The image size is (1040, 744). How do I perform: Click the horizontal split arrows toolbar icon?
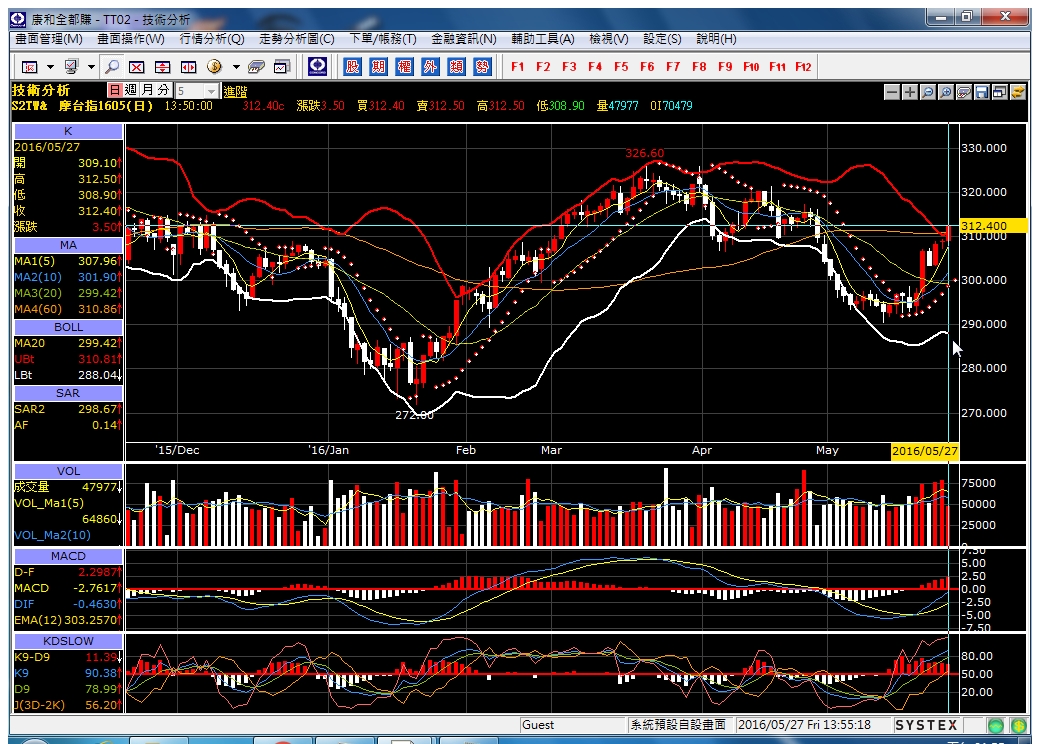click(188, 67)
